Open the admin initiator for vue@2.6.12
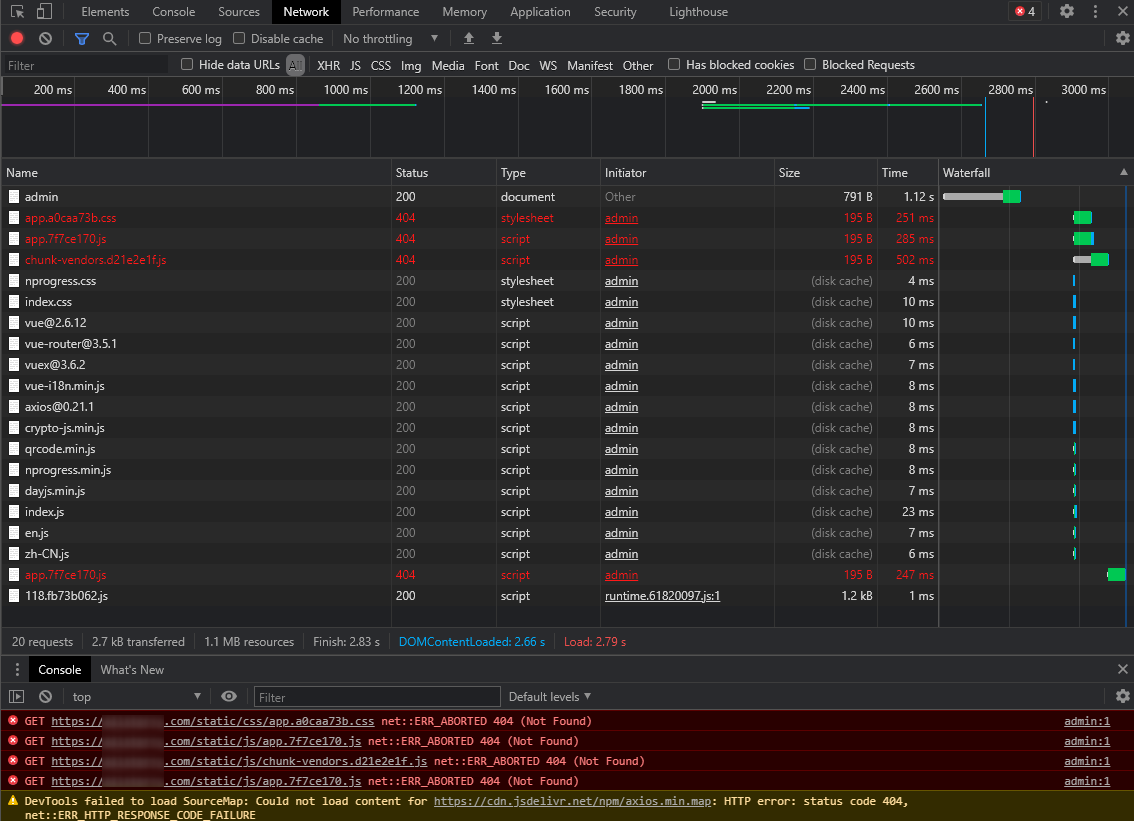 (621, 322)
